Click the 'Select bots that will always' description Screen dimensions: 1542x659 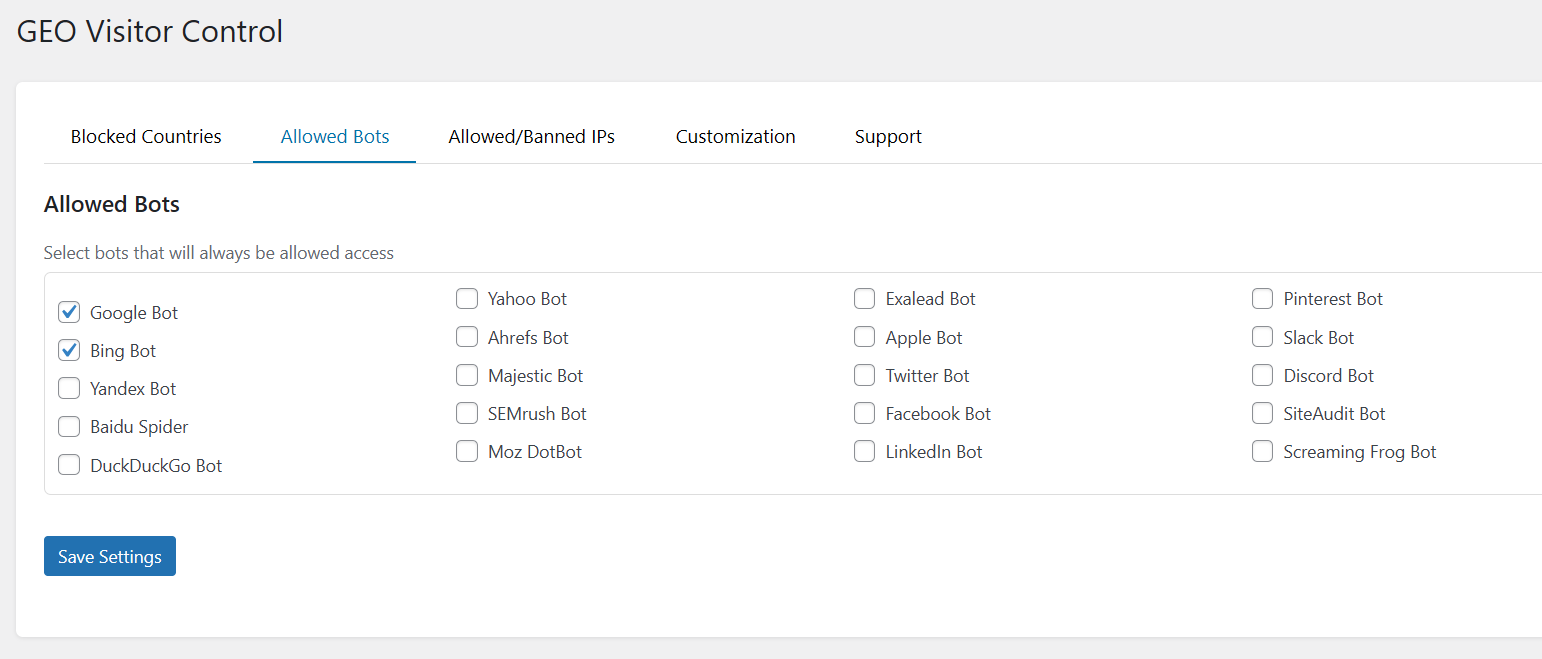point(219,252)
